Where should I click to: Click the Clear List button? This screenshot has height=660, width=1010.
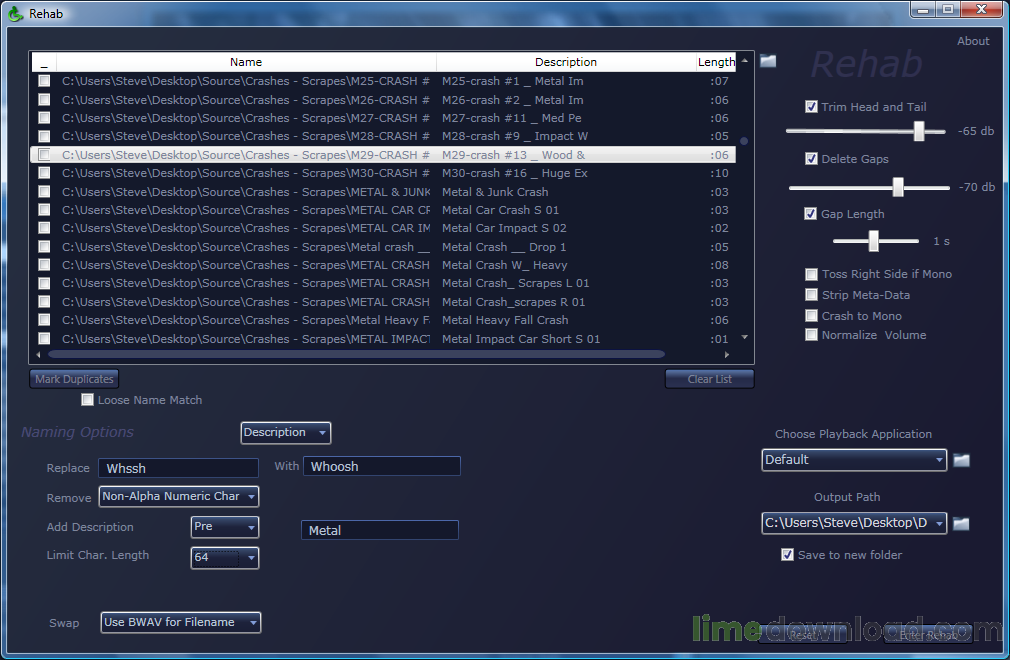tap(709, 379)
